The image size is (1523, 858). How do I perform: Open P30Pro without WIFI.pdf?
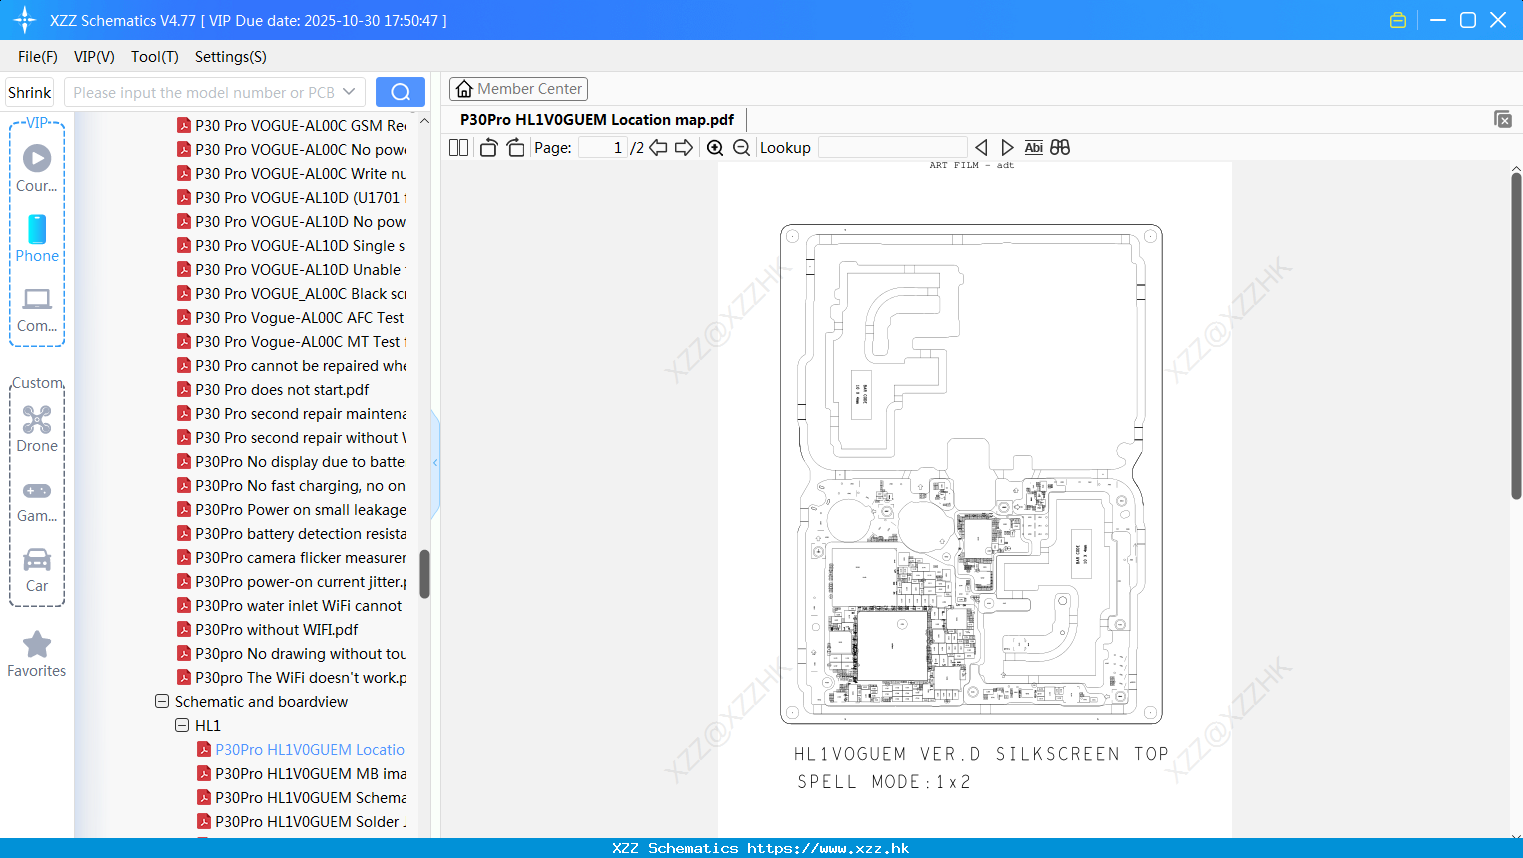[x=267, y=629]
